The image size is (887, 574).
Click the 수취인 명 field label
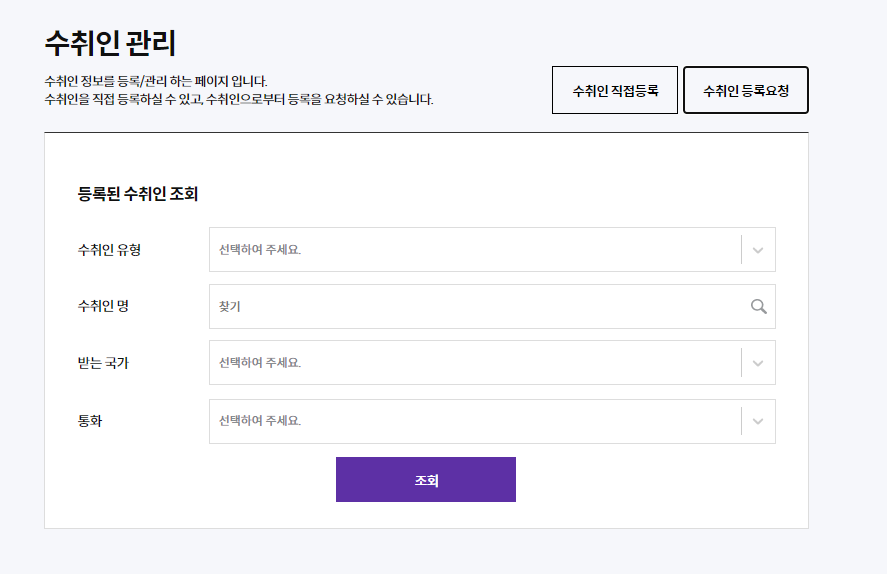[x=104, y=307]
